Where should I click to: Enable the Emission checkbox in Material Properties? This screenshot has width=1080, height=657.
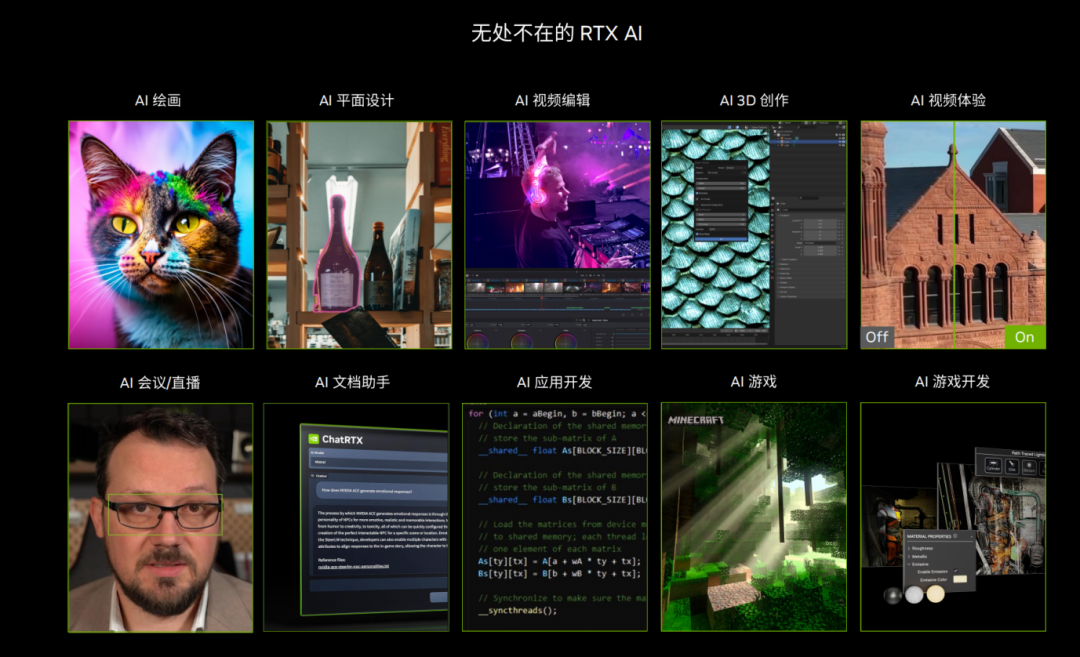tap(955, 571)
